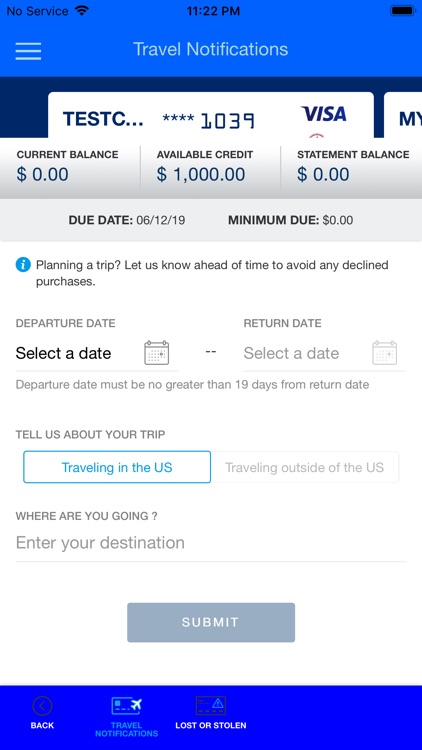Tap the VISA logo on the card
Screen dimensions: 422x750
pos(323,114)
